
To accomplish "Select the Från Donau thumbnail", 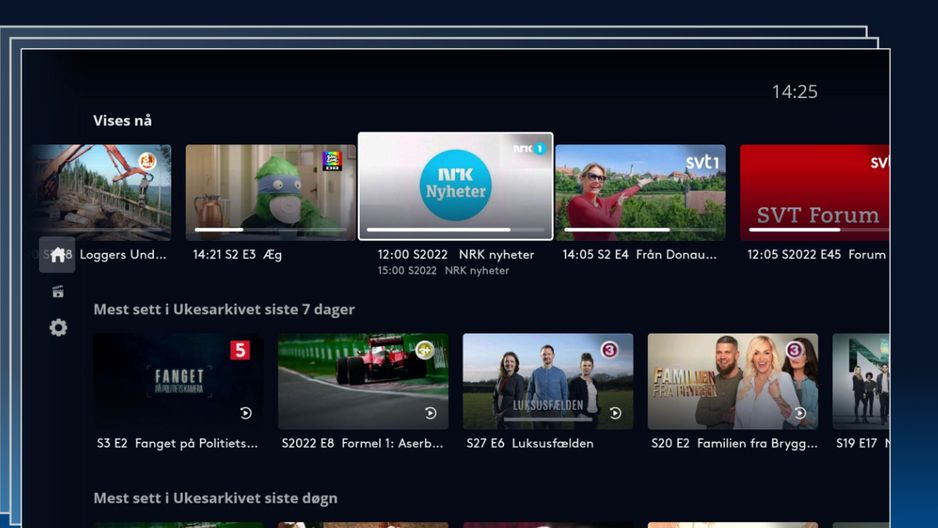I will [640, 193].
